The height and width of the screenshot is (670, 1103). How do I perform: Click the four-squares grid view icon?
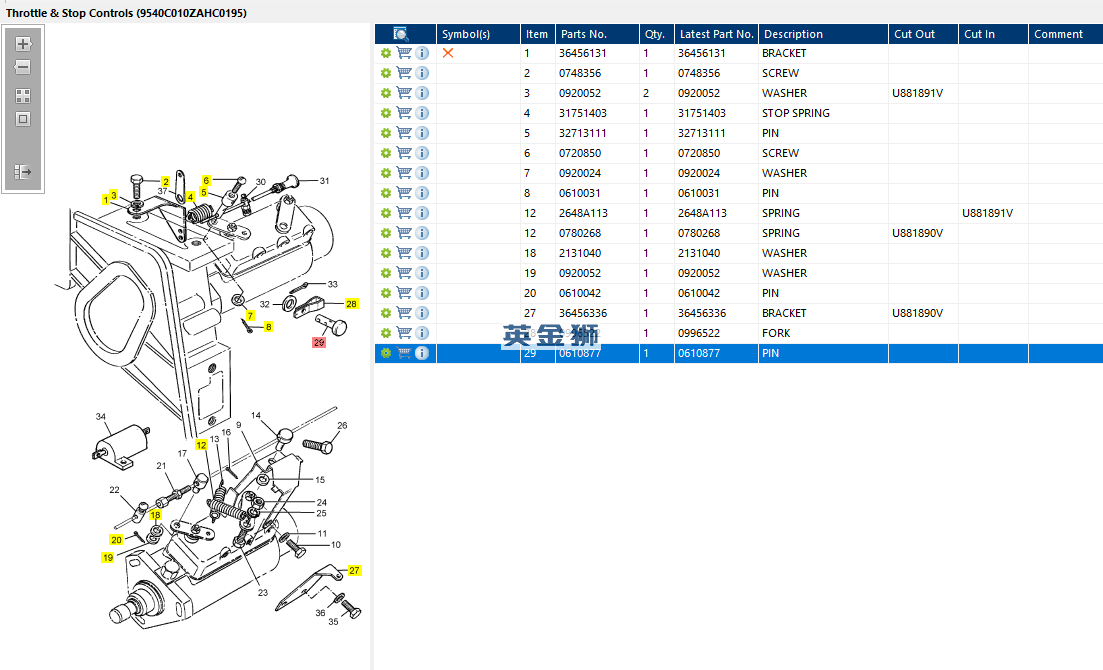tap(23, 96)
